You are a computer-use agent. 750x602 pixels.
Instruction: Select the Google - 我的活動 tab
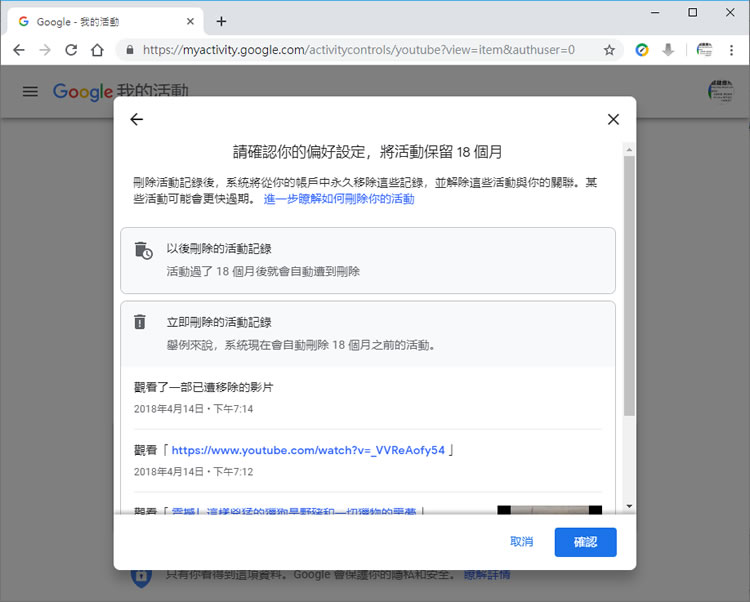click(103, 22)
